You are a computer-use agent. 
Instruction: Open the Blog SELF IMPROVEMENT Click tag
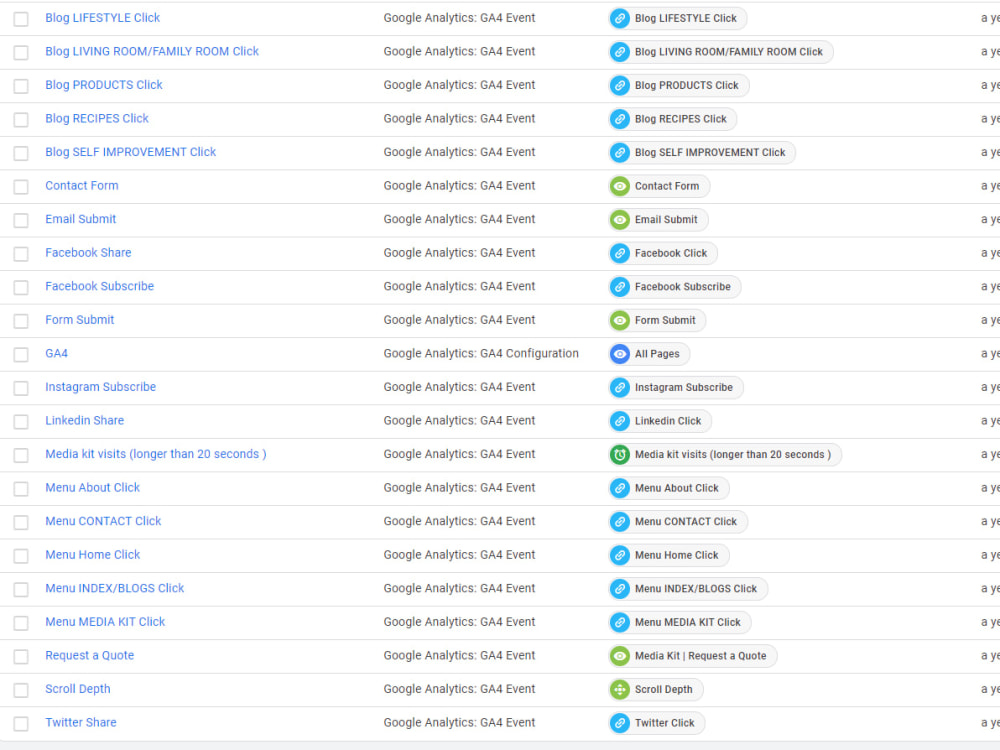[131, 152]
